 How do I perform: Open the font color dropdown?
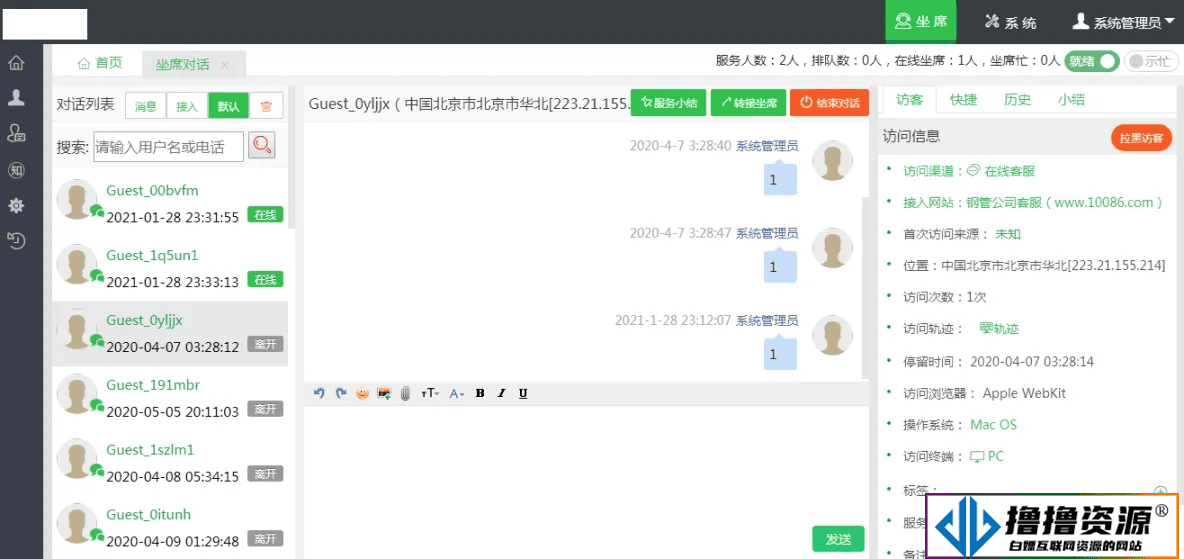pos(457,394)
